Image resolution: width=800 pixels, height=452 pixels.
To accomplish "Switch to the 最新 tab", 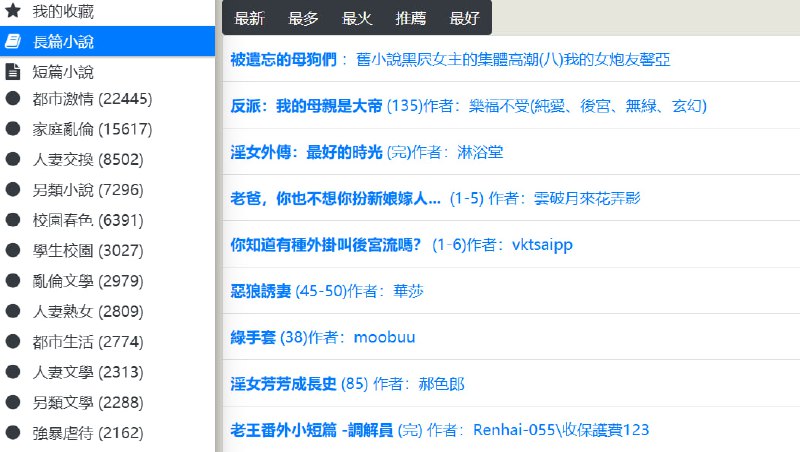I will pyautogui.click(x=250, y=19).
